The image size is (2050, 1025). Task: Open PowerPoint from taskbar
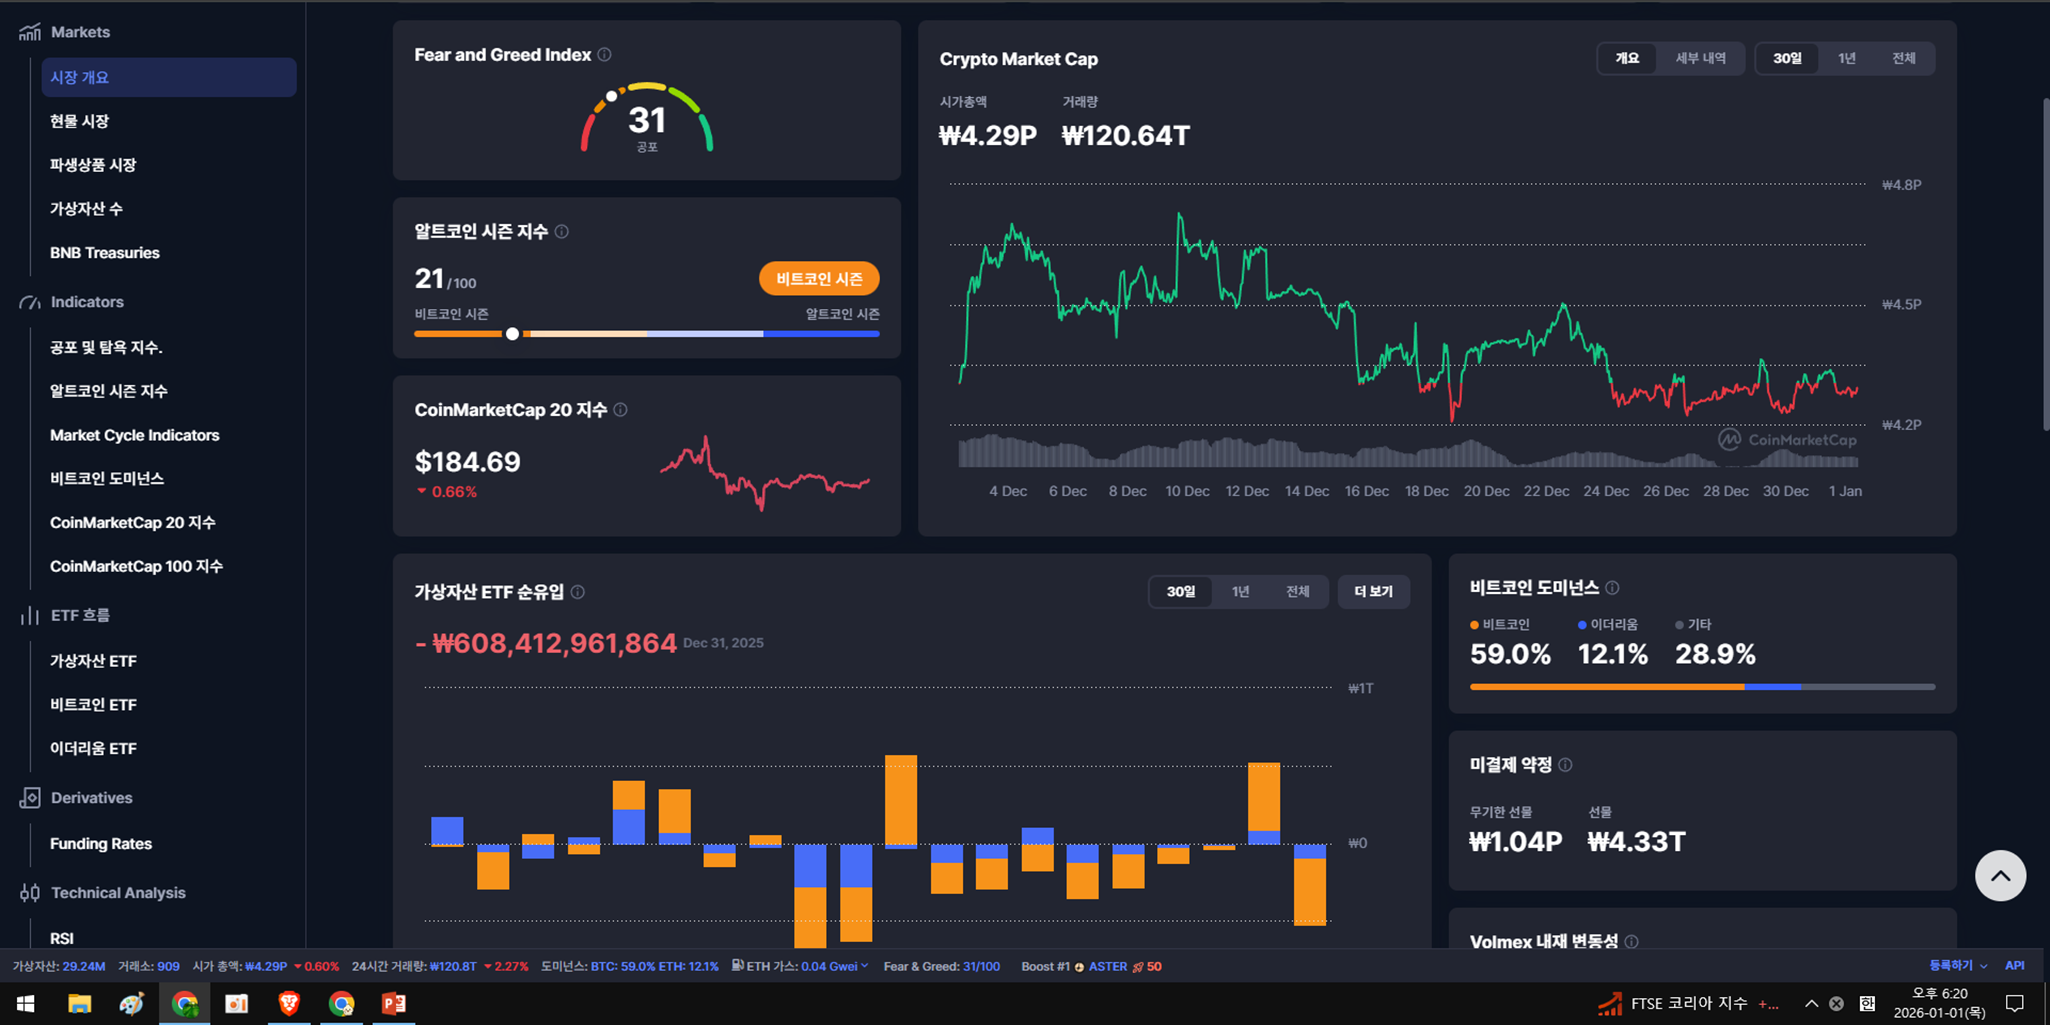click(394, 1003)
